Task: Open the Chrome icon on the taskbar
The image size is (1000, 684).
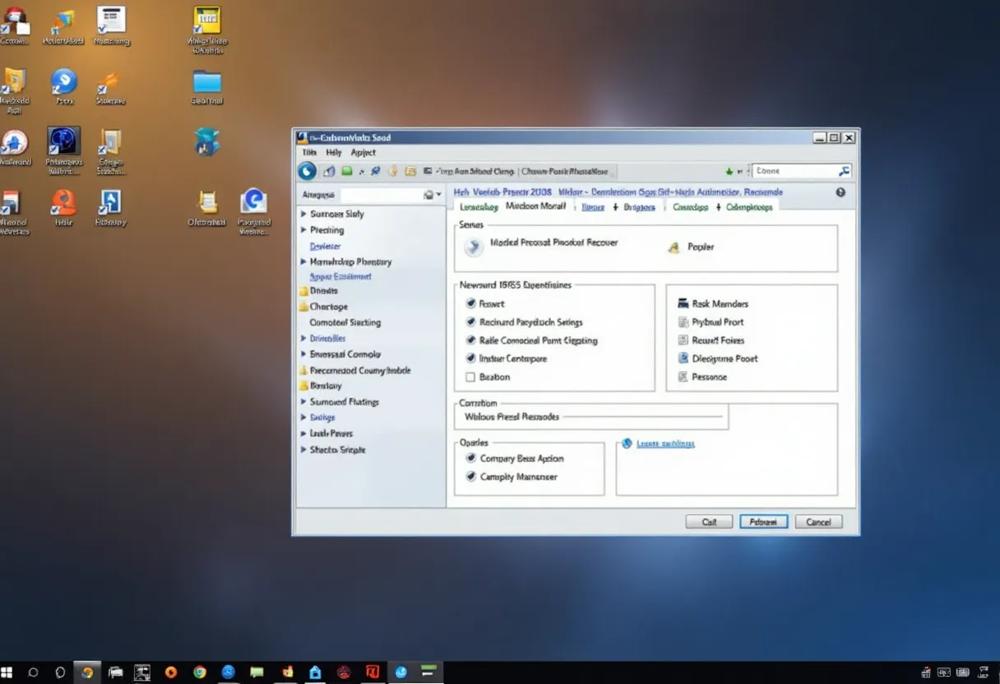Action: 200,672
